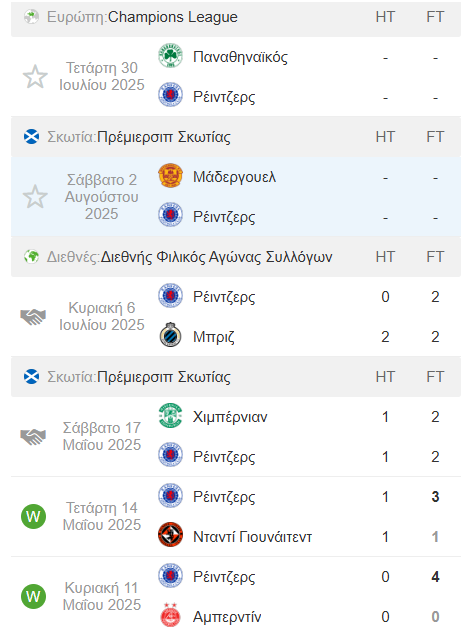Click the globe icon next to Ευρώπη

[x=32, y=17]
